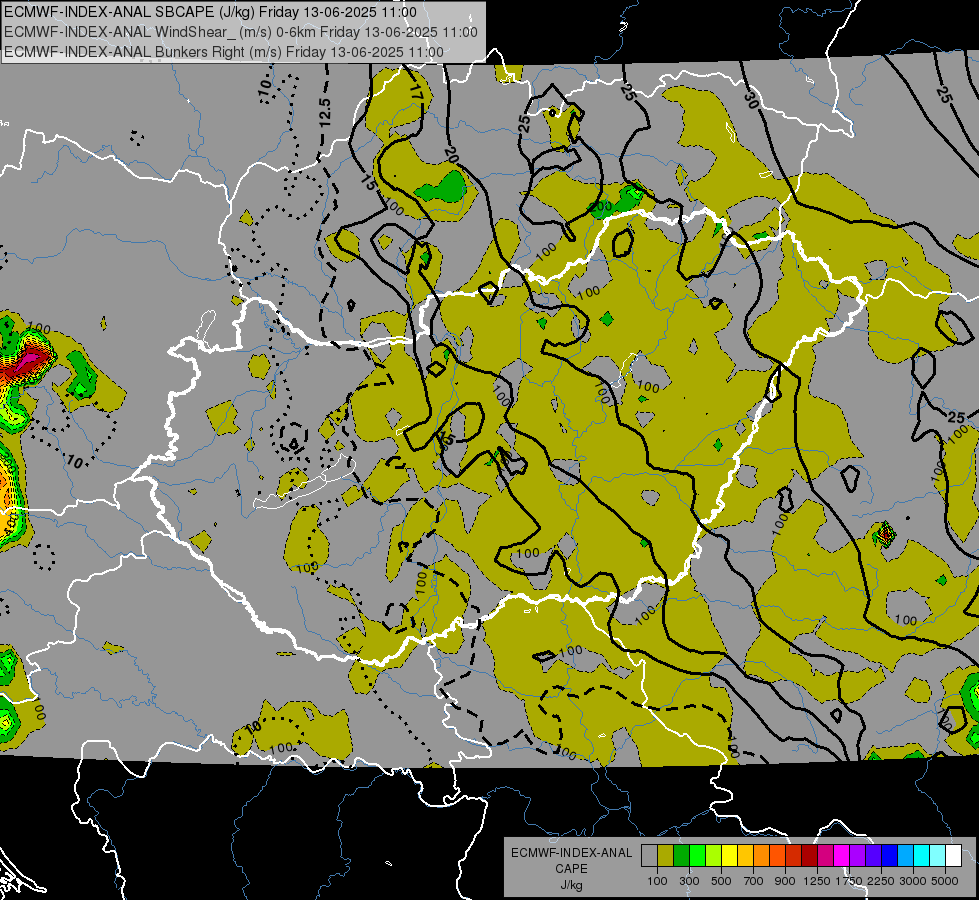The width and height of the screenshot is (979, 900).
Task: Click the 200 CAPE contour label
Action: click(x=601, y=207)
